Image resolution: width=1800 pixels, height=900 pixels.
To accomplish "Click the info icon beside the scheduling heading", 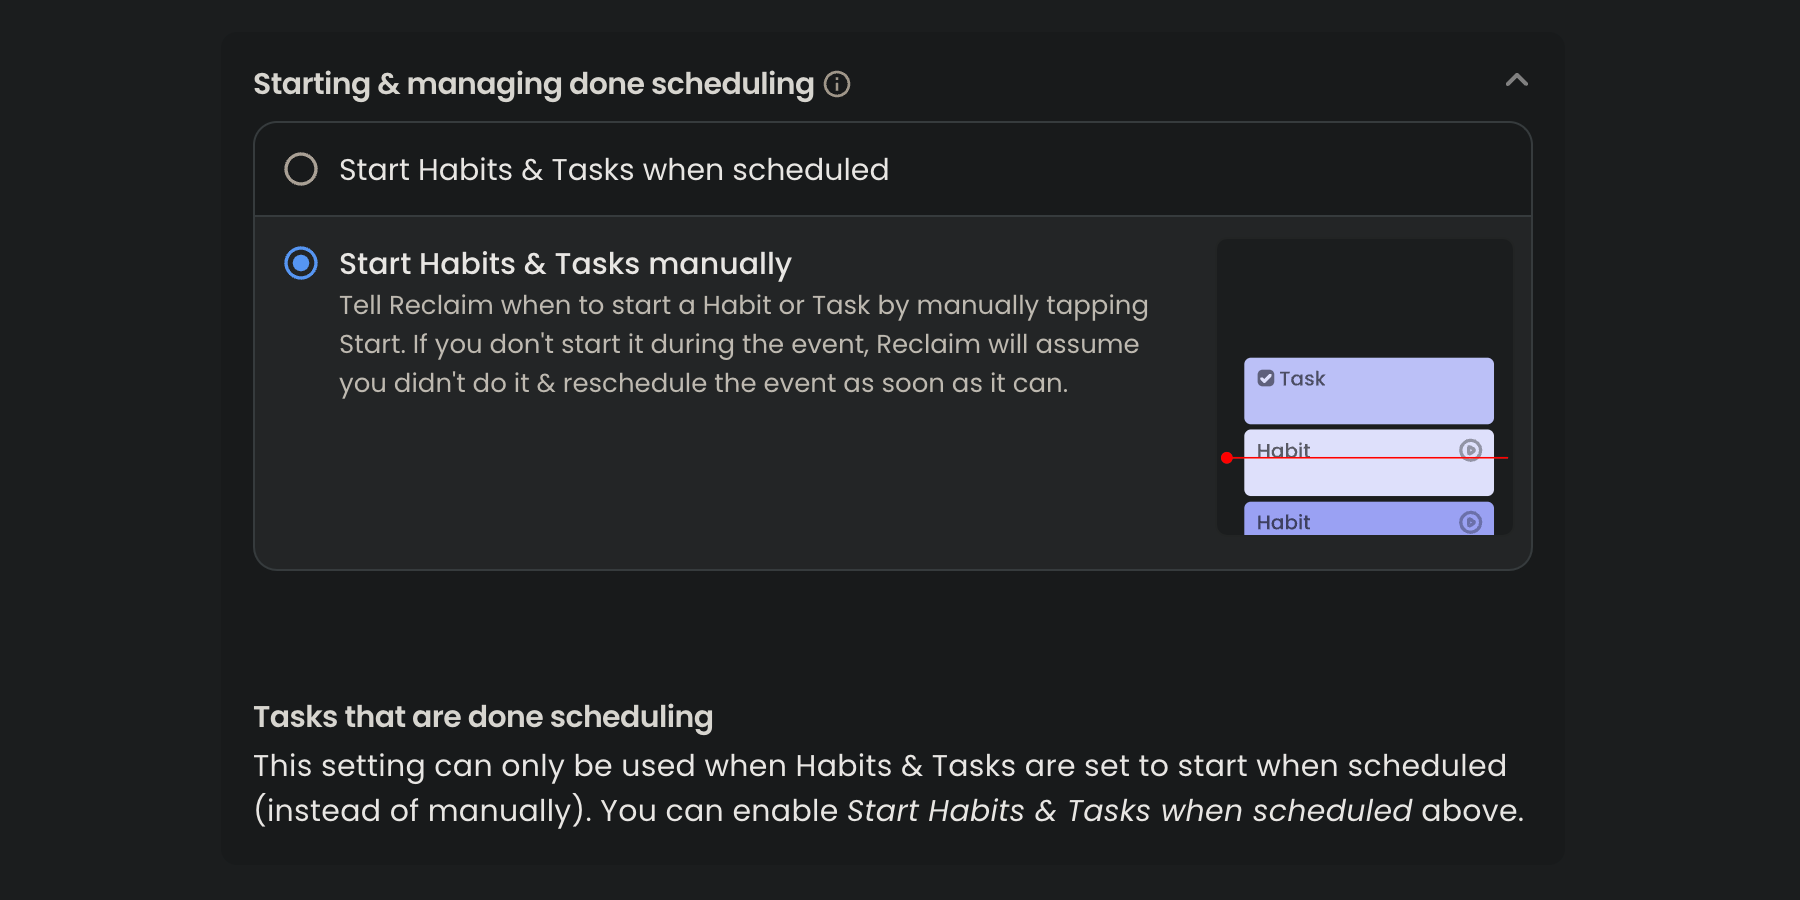I will [x=837, y=84].
